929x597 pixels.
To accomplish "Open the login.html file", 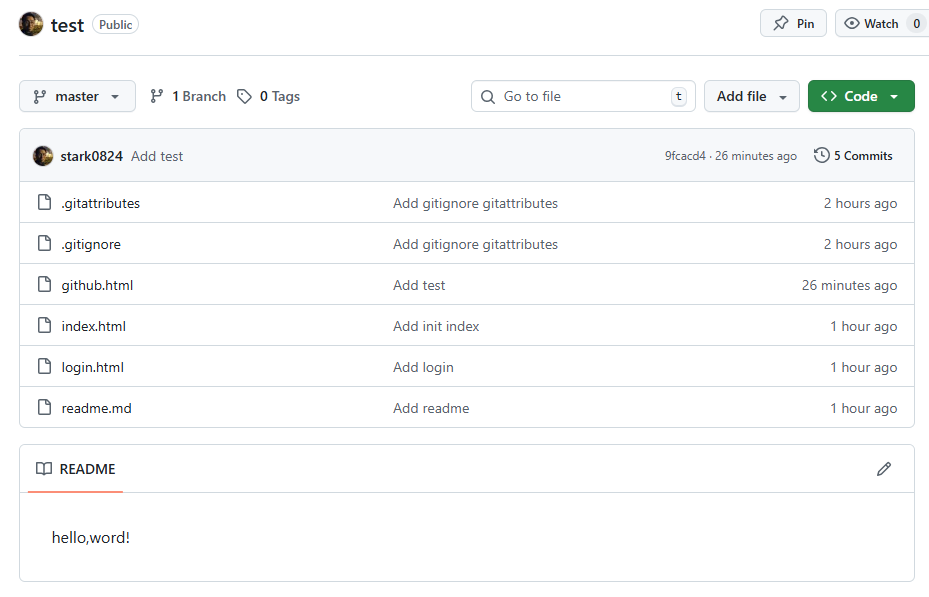I will (92, 367).
